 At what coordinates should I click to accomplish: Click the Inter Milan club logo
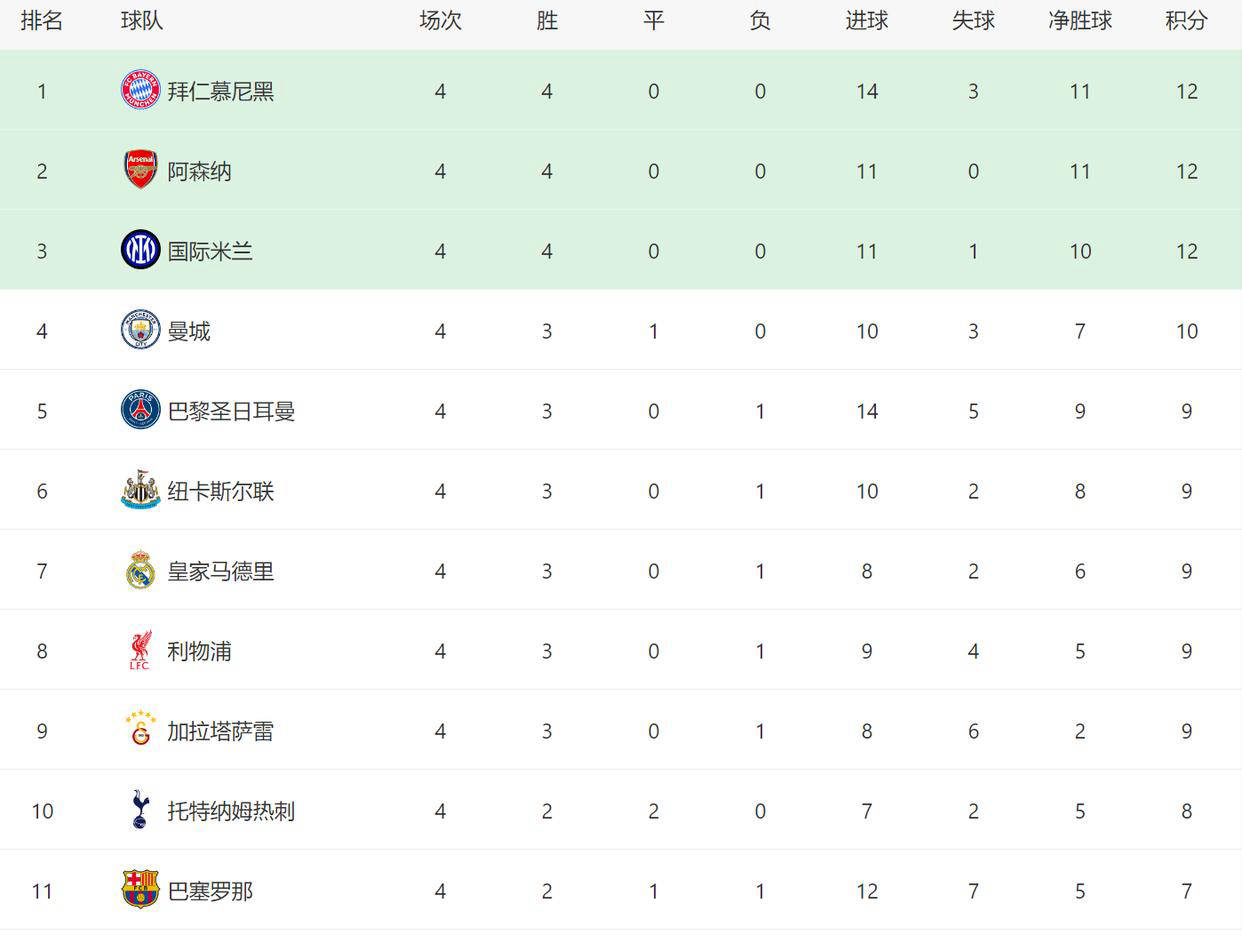click(140, 250)
